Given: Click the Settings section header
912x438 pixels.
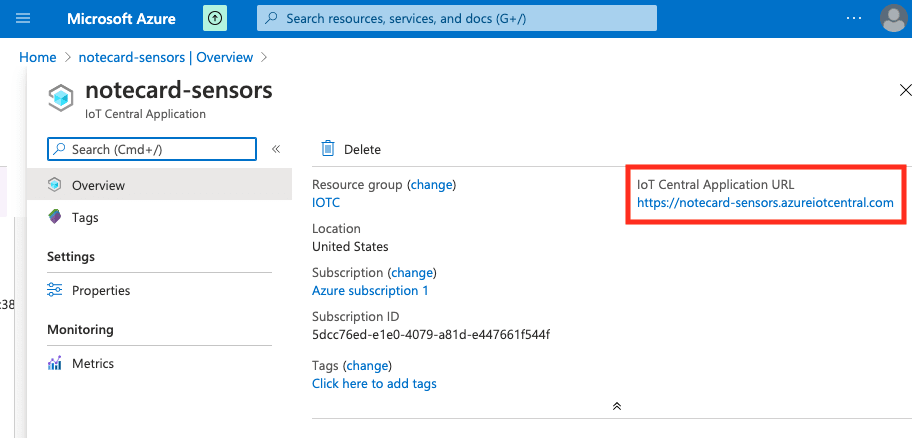Looking at the screenshot, I should 71,257.
